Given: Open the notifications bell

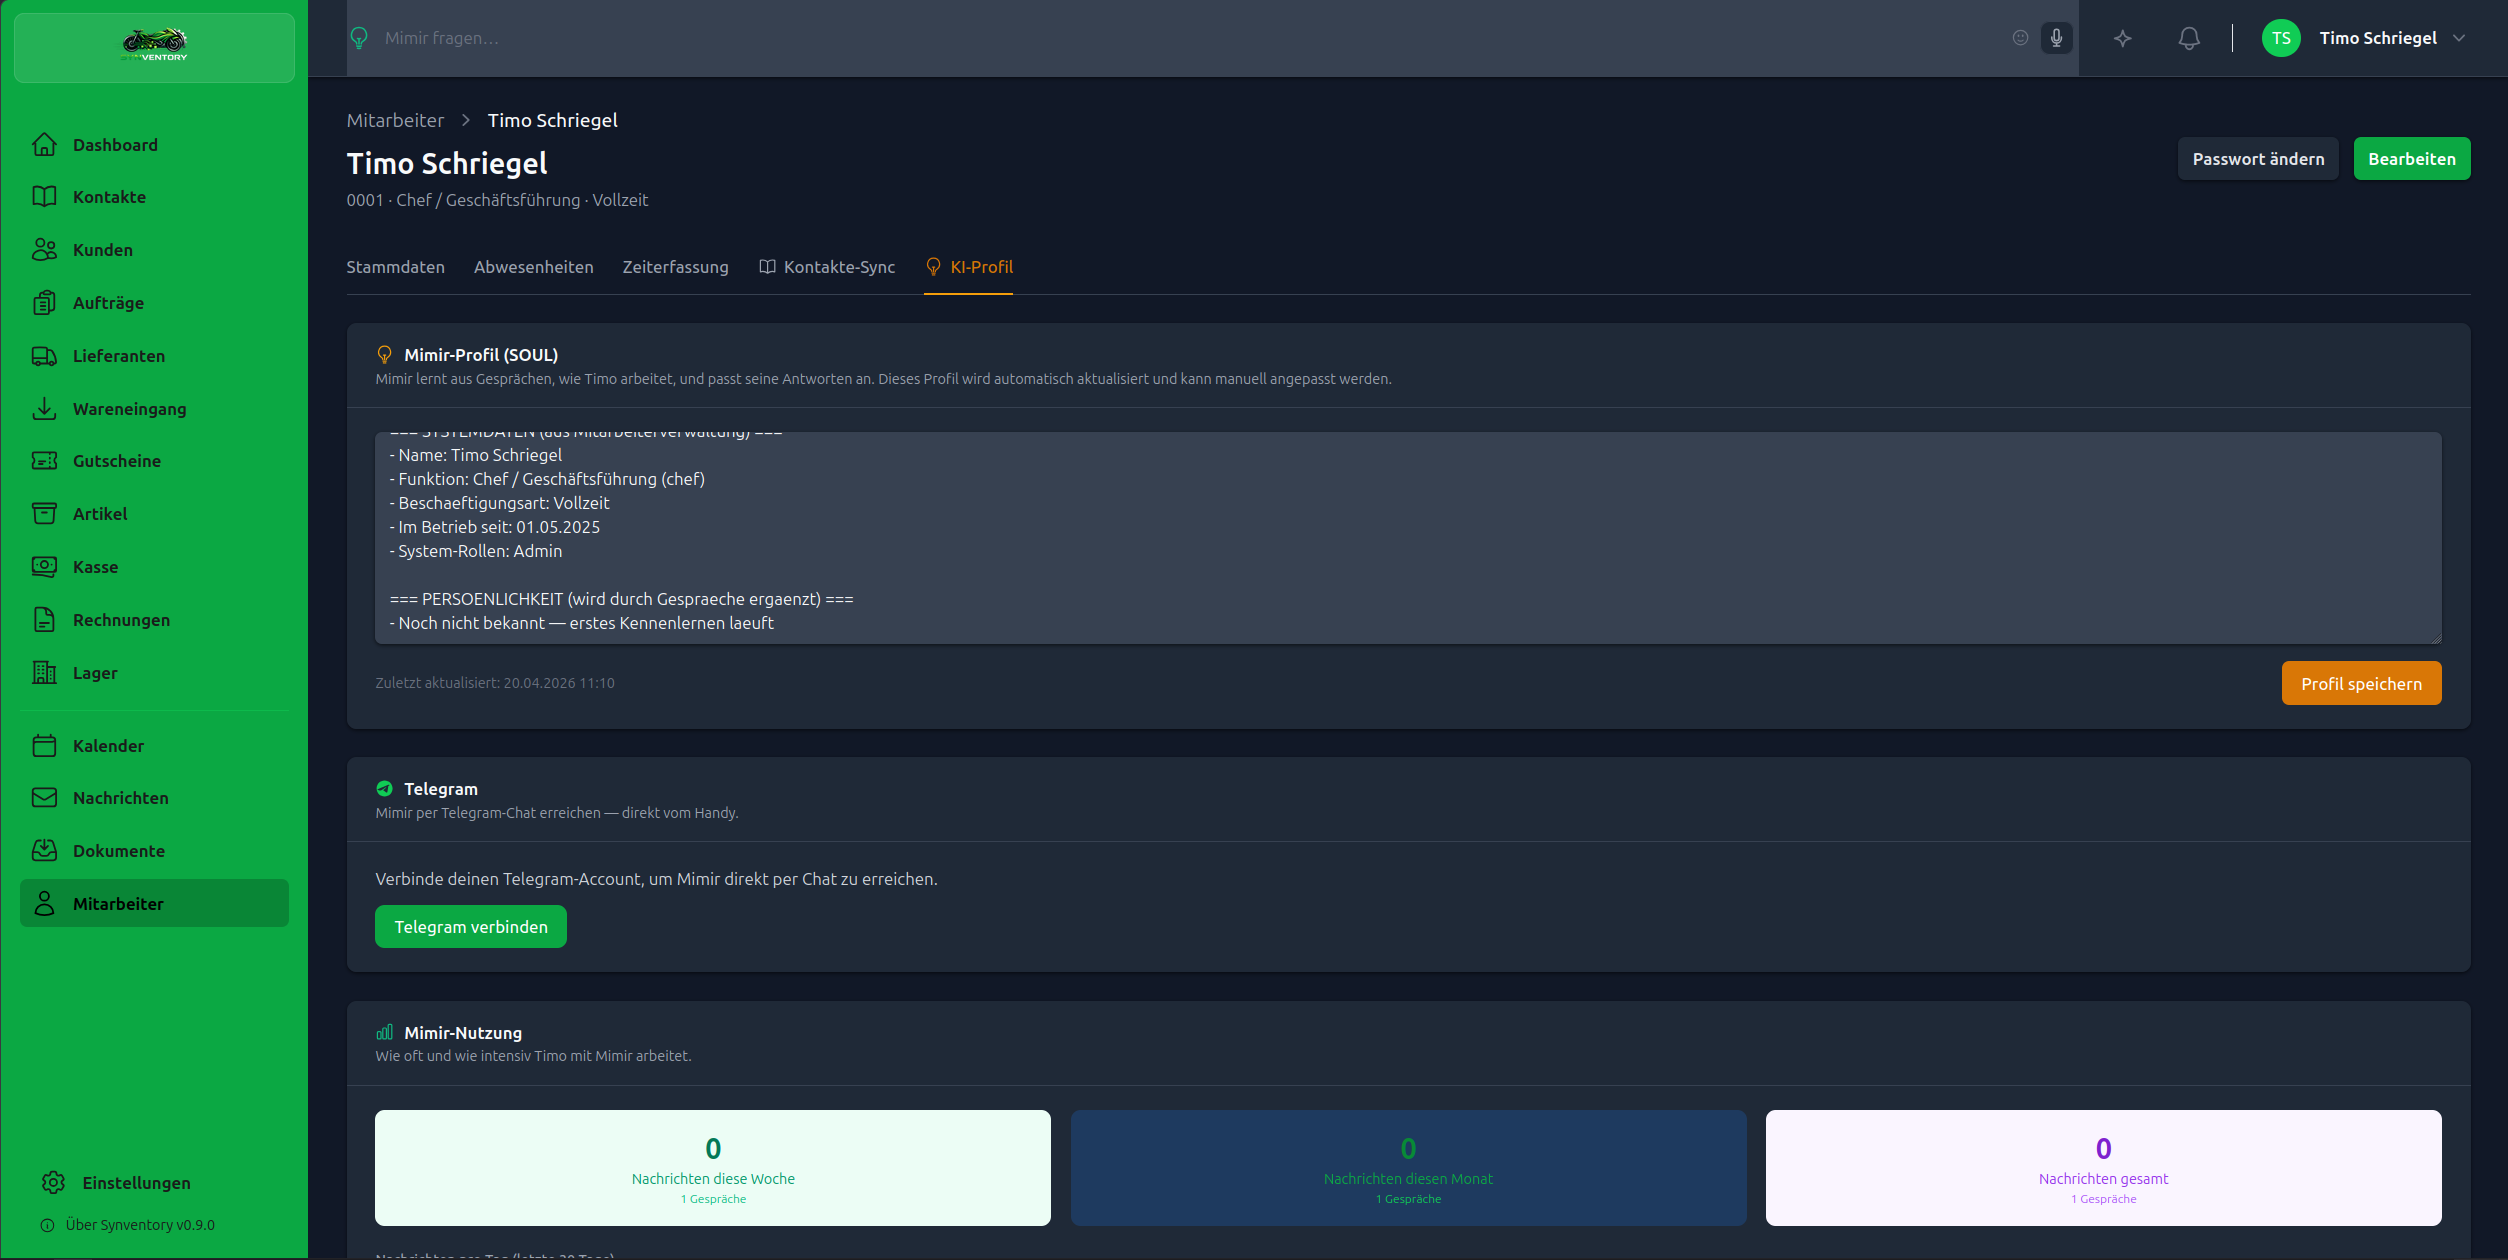Looking at the screenshot, I should [2189, 38].
